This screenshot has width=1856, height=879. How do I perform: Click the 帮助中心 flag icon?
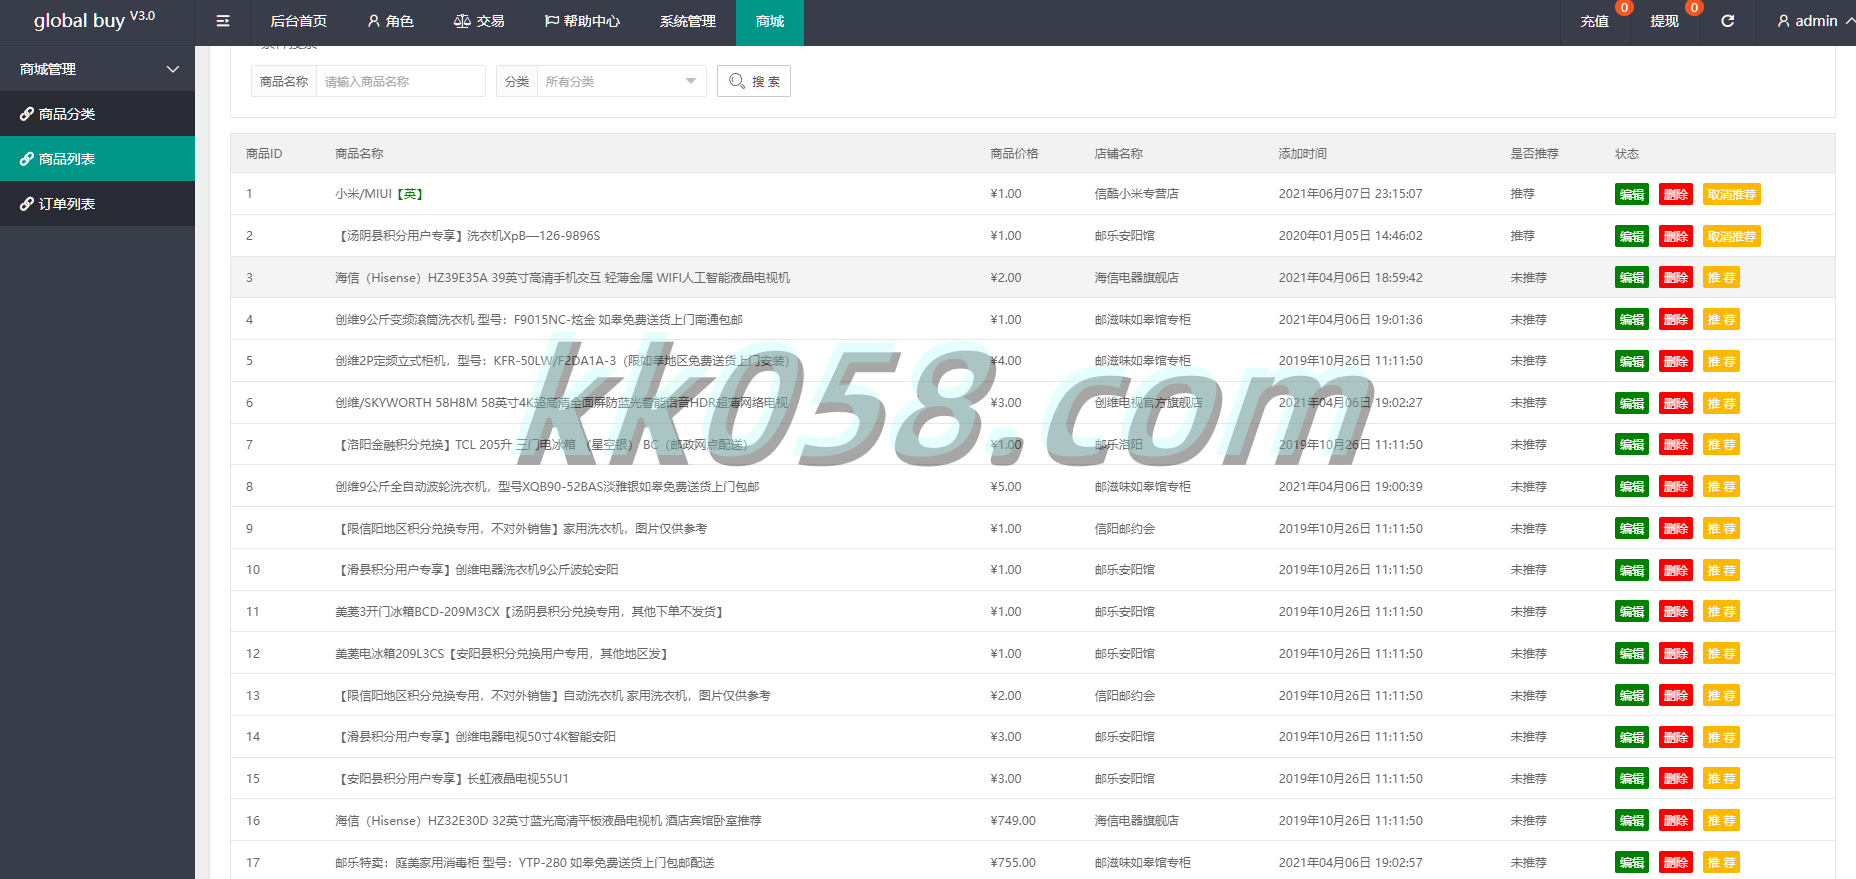[551, 21]
